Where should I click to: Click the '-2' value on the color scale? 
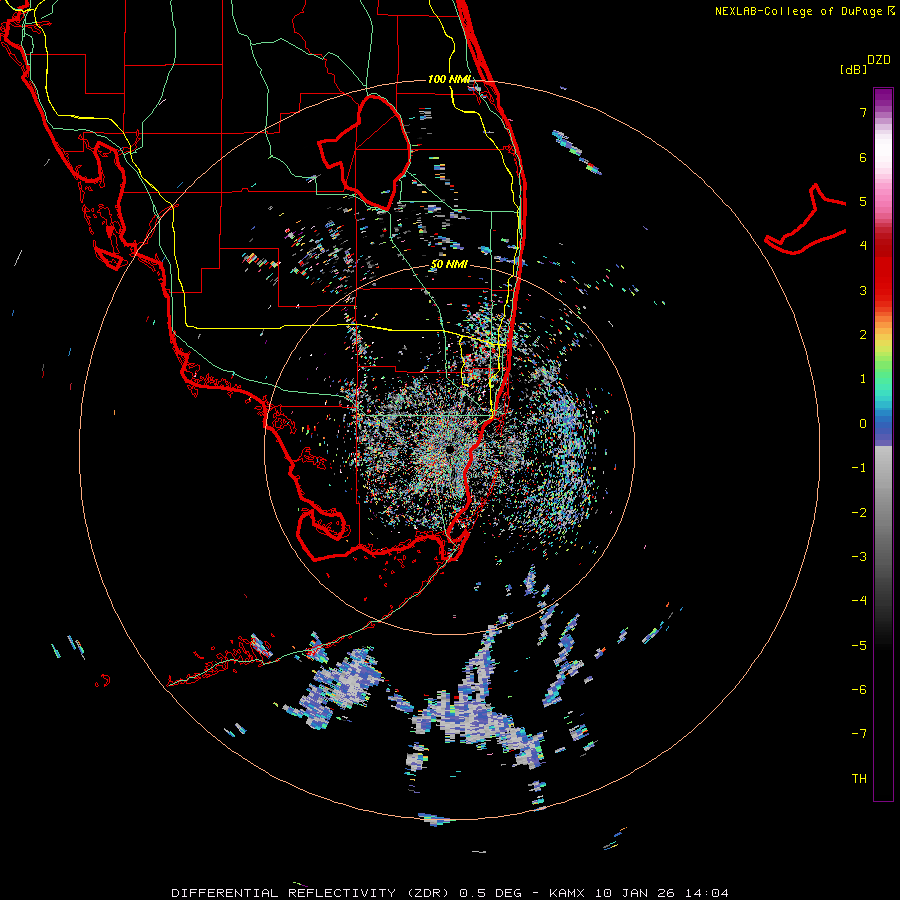click(859, 512)
